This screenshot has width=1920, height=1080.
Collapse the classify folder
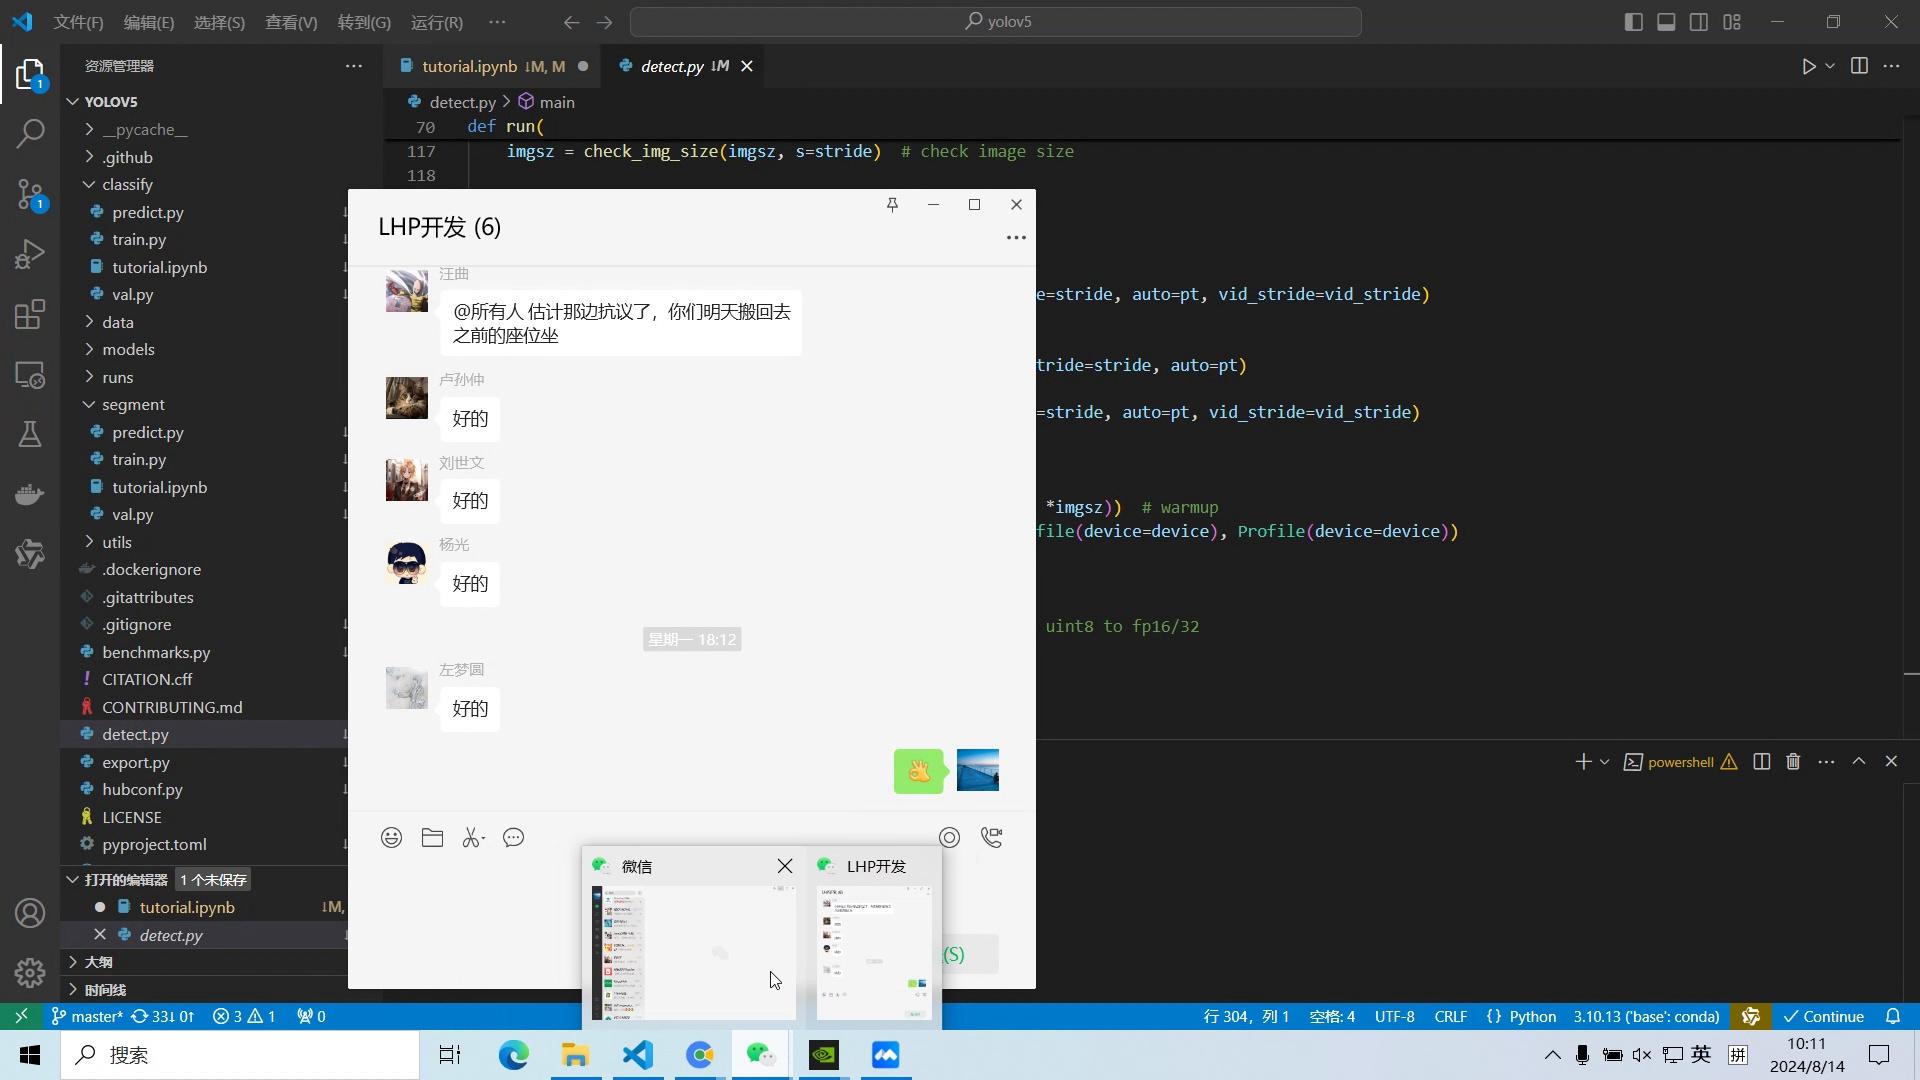pos(89,184)
